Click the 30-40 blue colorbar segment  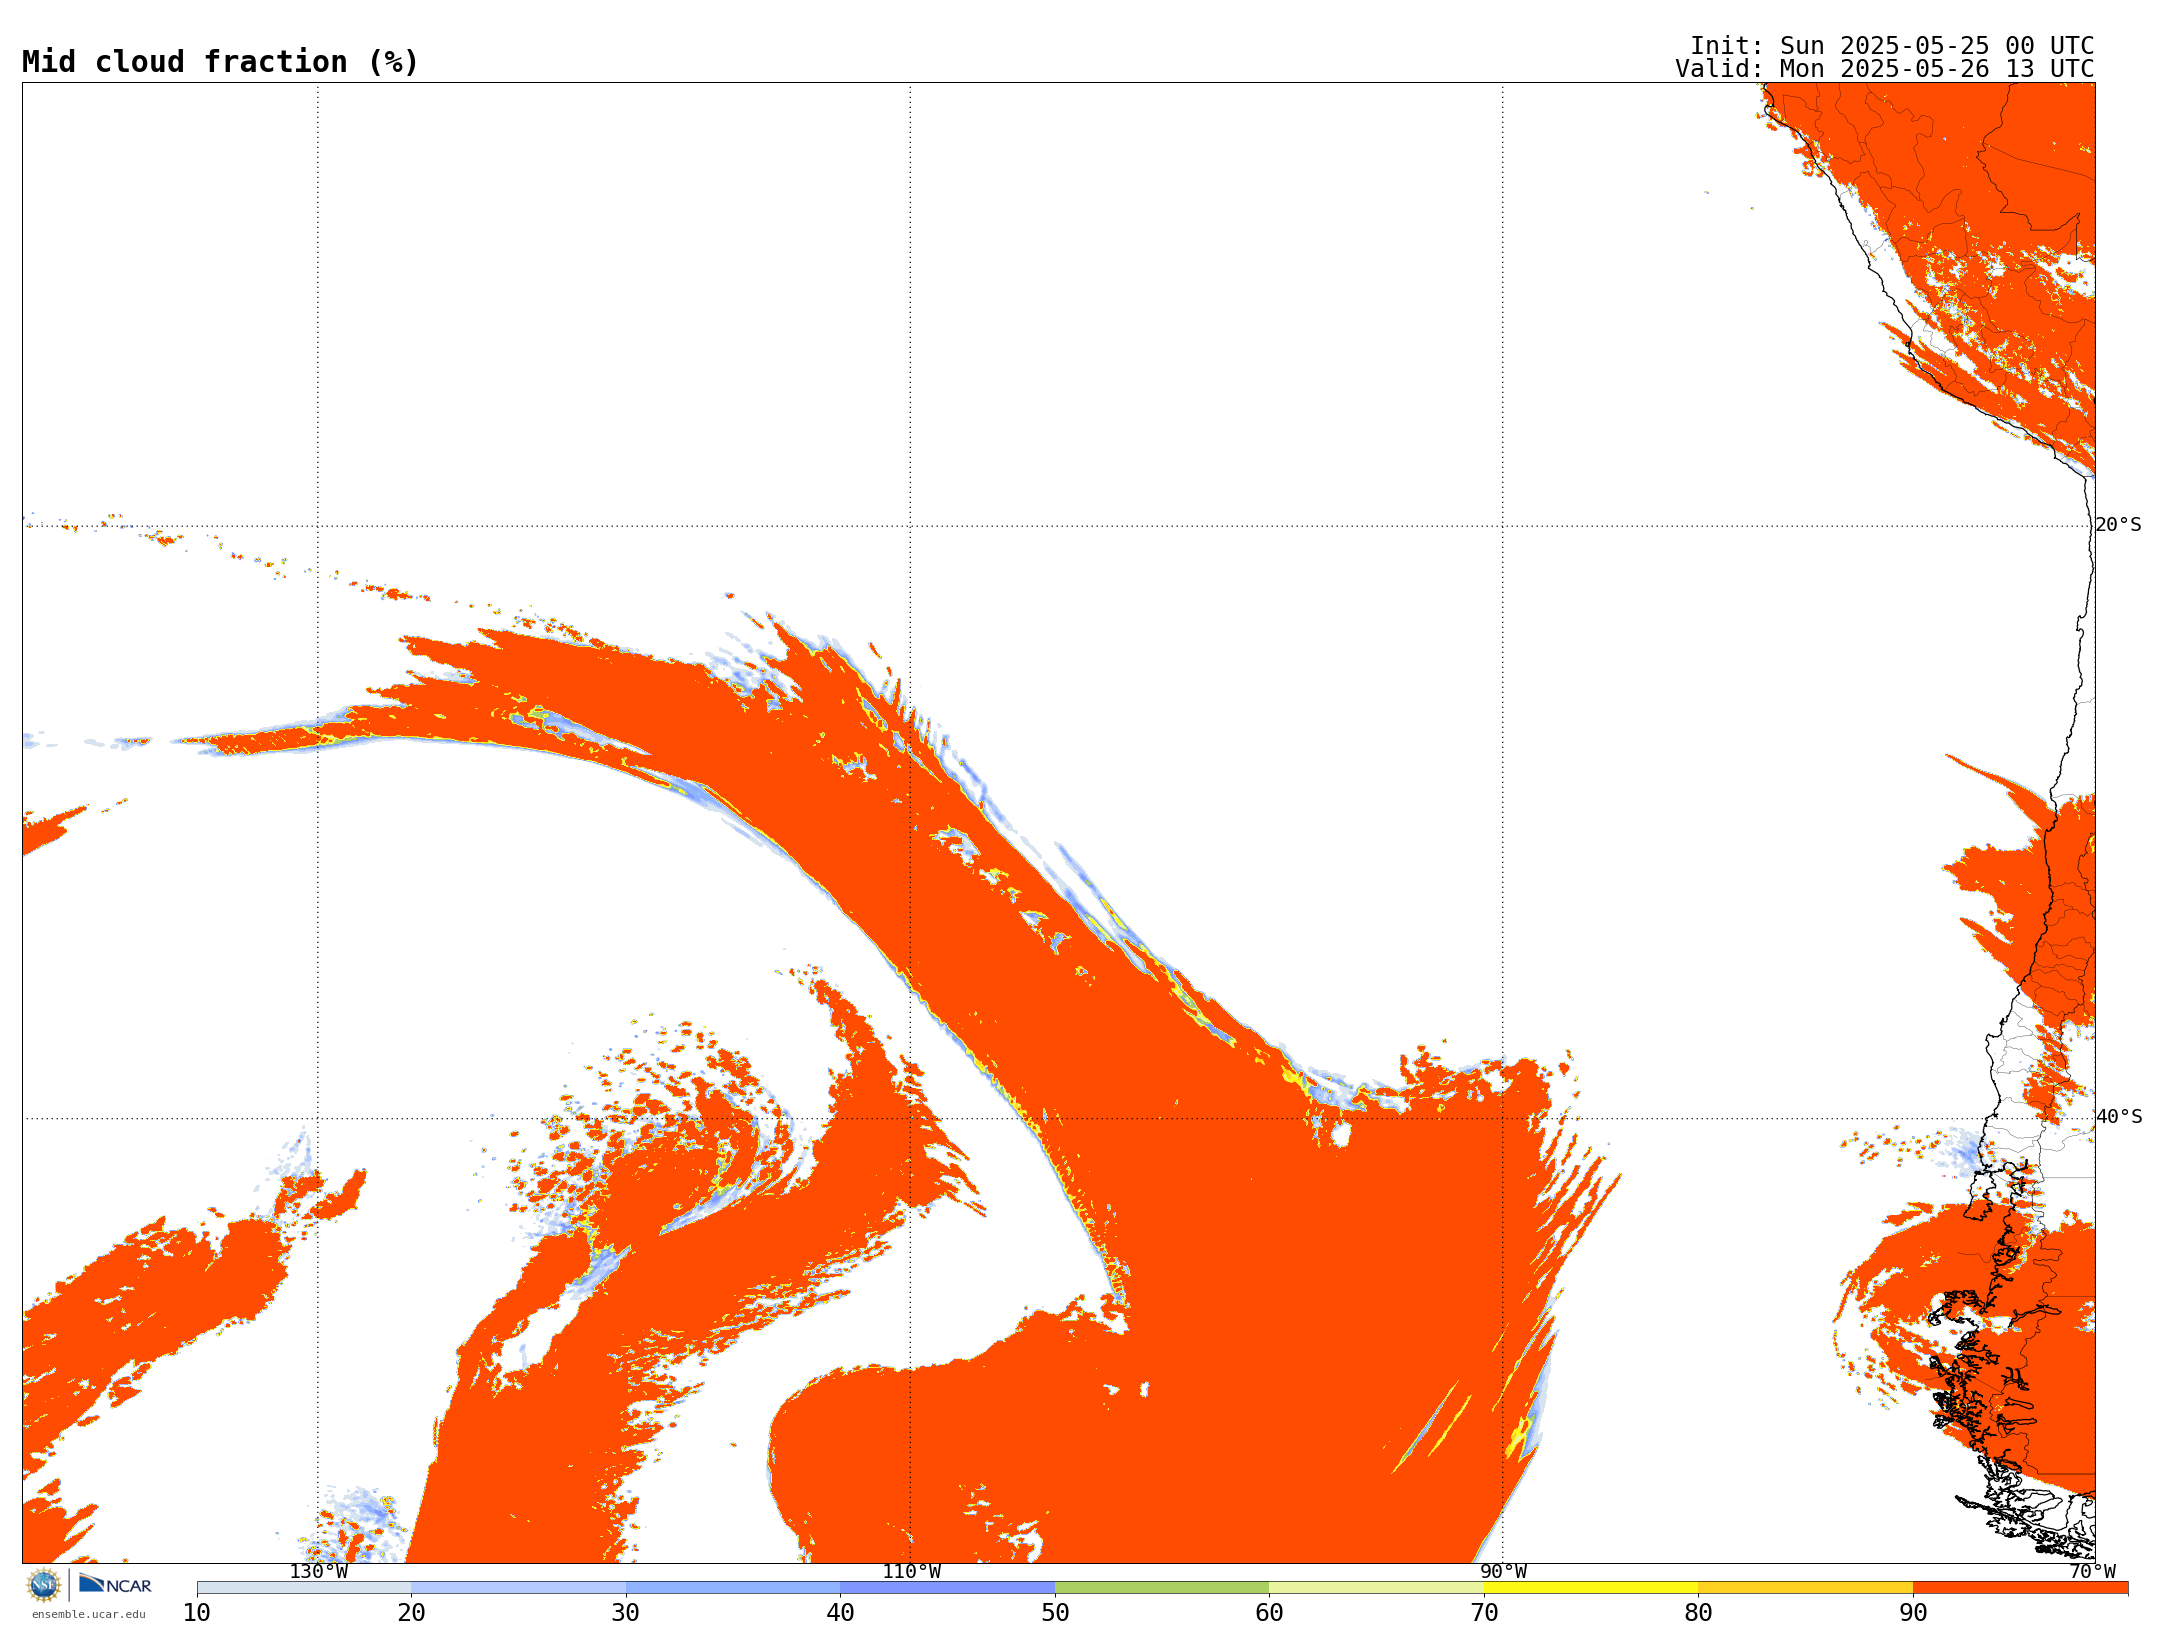pos(733,1588)
